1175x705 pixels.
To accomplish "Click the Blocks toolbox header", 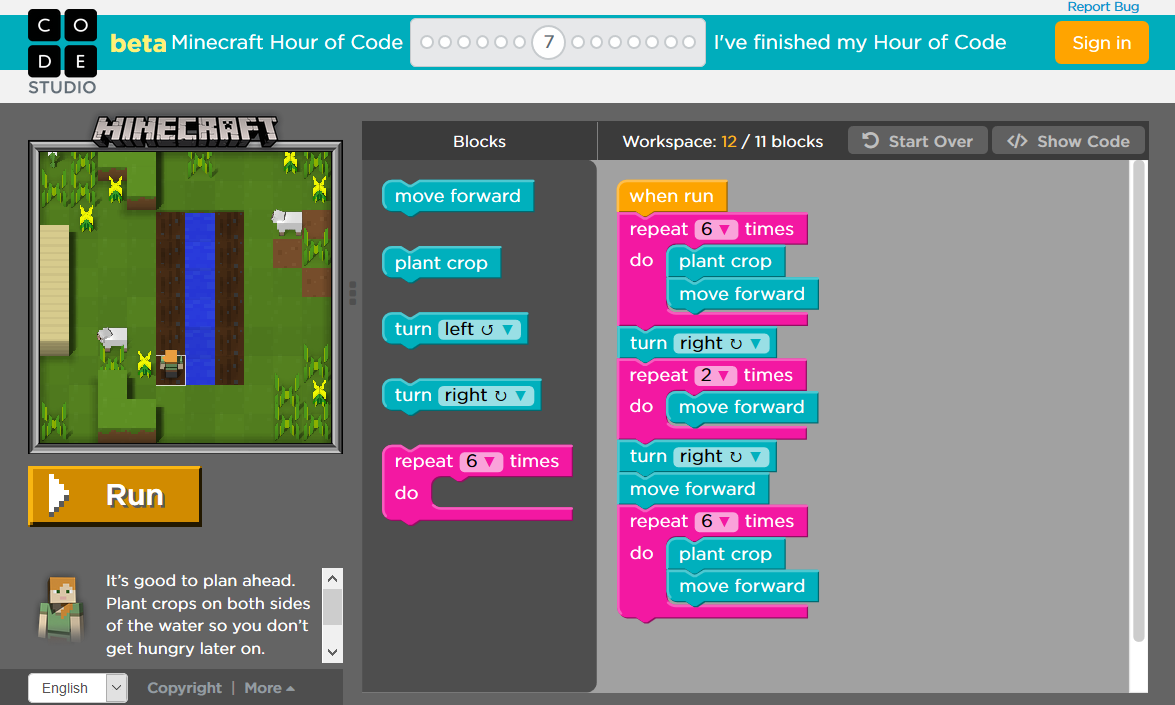I will 480,141.
